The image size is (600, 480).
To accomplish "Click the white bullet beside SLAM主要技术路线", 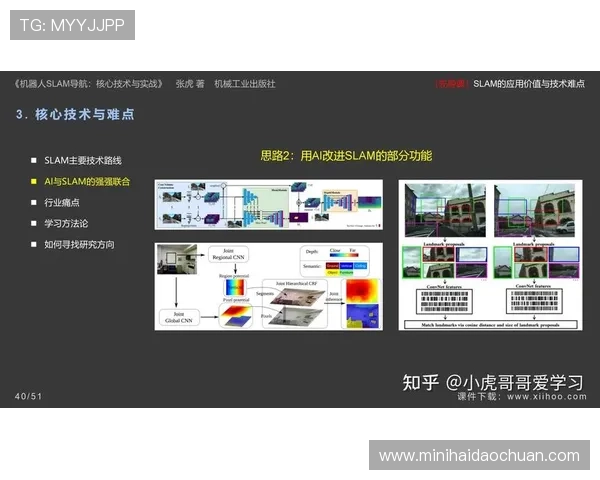I will pyautogui.click(x=34, y=160).
